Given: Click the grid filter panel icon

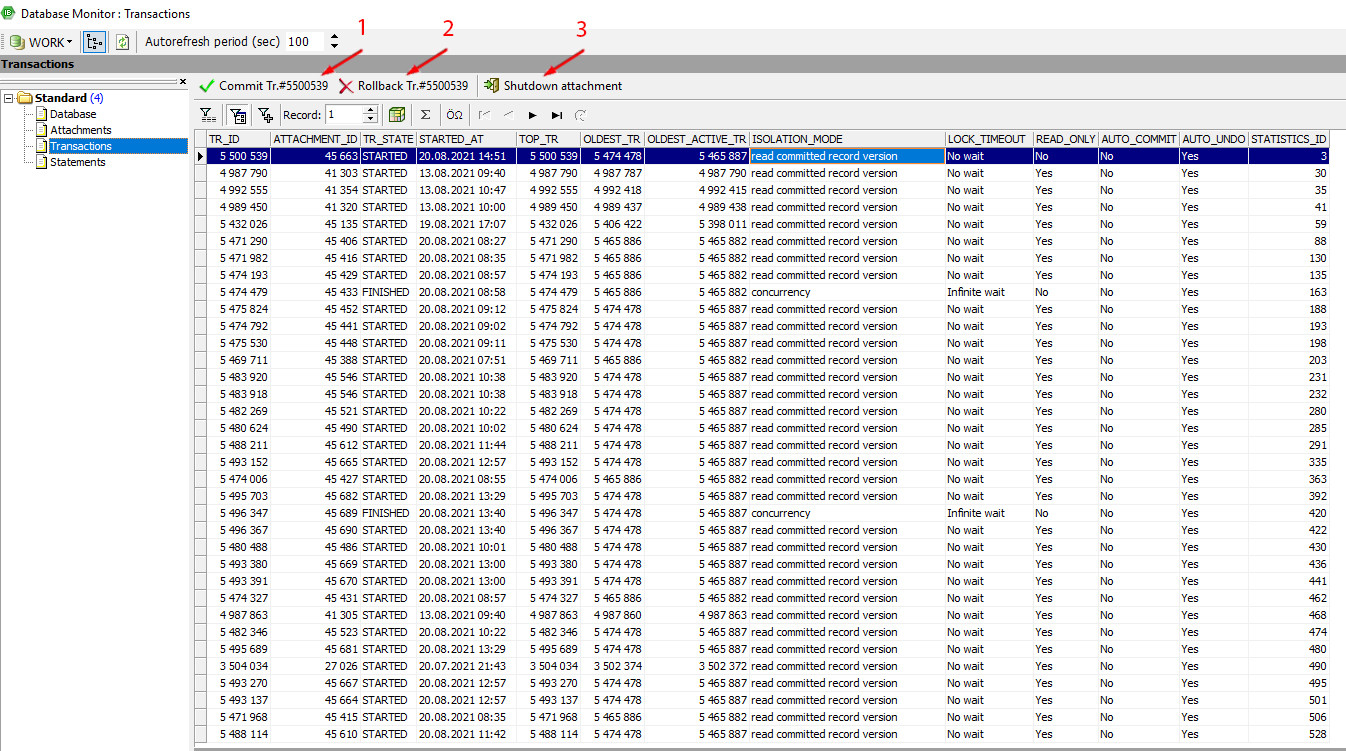Looking at the screenshot, I should [x=207, y=115].
